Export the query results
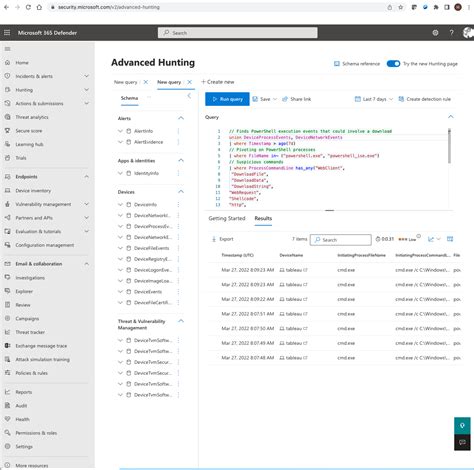Viewport: 474px width, 470px height. [223, 239]
